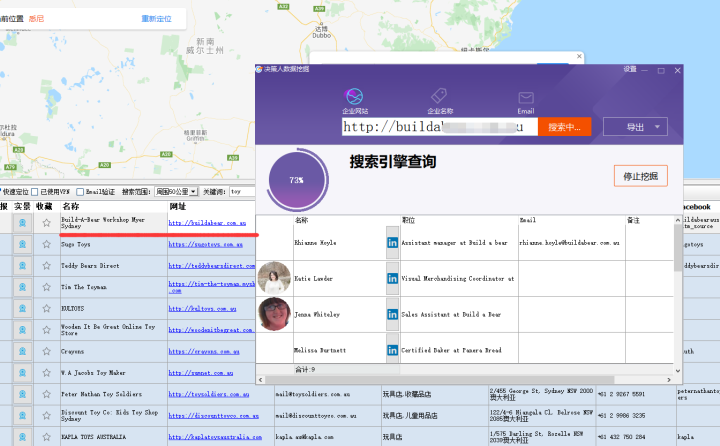720x446 pixels.
Task: Open the kaplatoysaustralia.com link
Action: [215, 437]
